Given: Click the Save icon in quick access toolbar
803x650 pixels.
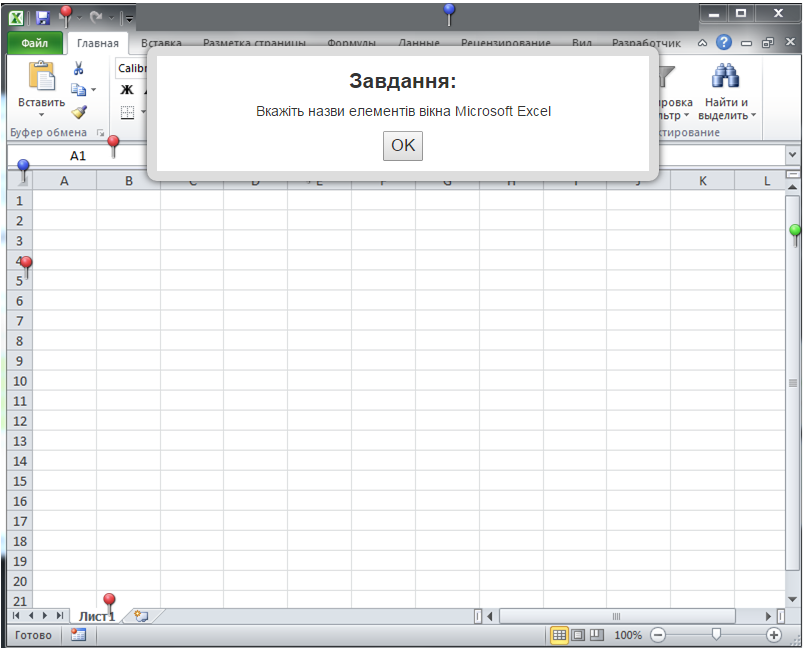Looking at the screenshot, I should click(x=42, y=17).
